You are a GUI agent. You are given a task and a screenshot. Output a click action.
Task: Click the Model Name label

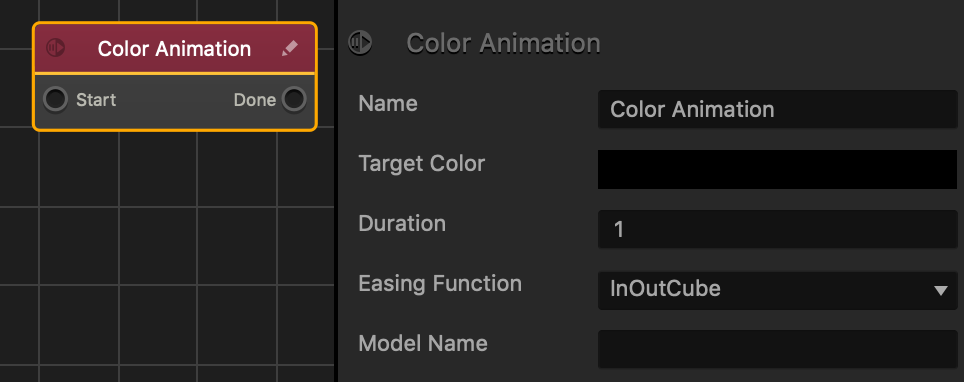[x=423, y=343]
